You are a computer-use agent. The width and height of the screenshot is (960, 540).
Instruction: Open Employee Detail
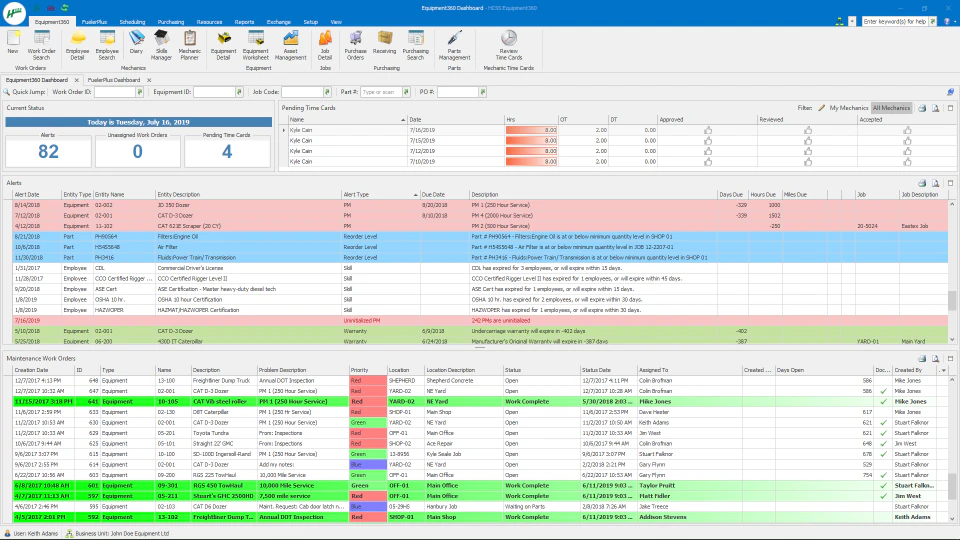77,45
